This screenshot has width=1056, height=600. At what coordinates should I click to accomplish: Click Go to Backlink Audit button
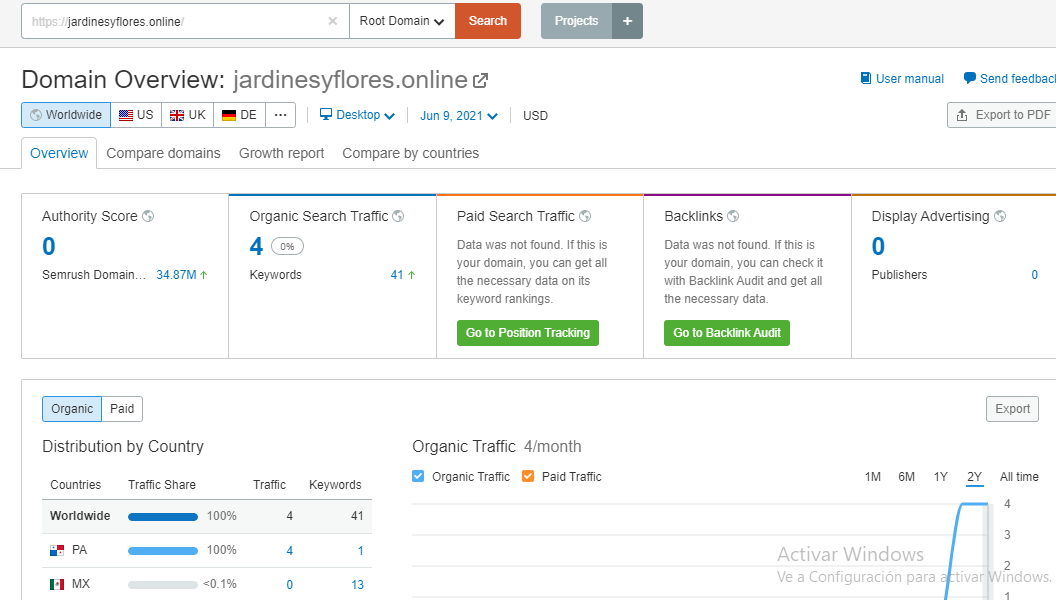click(727, 333)
